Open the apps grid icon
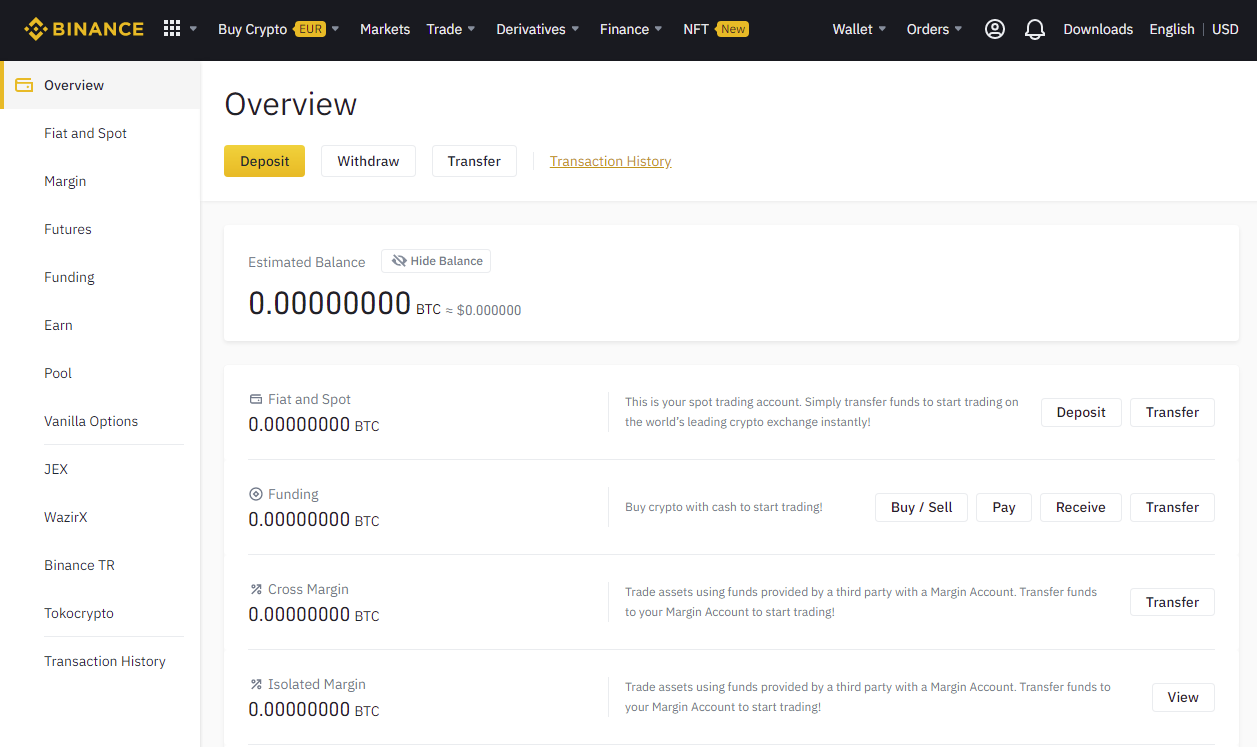 point(172,29)
